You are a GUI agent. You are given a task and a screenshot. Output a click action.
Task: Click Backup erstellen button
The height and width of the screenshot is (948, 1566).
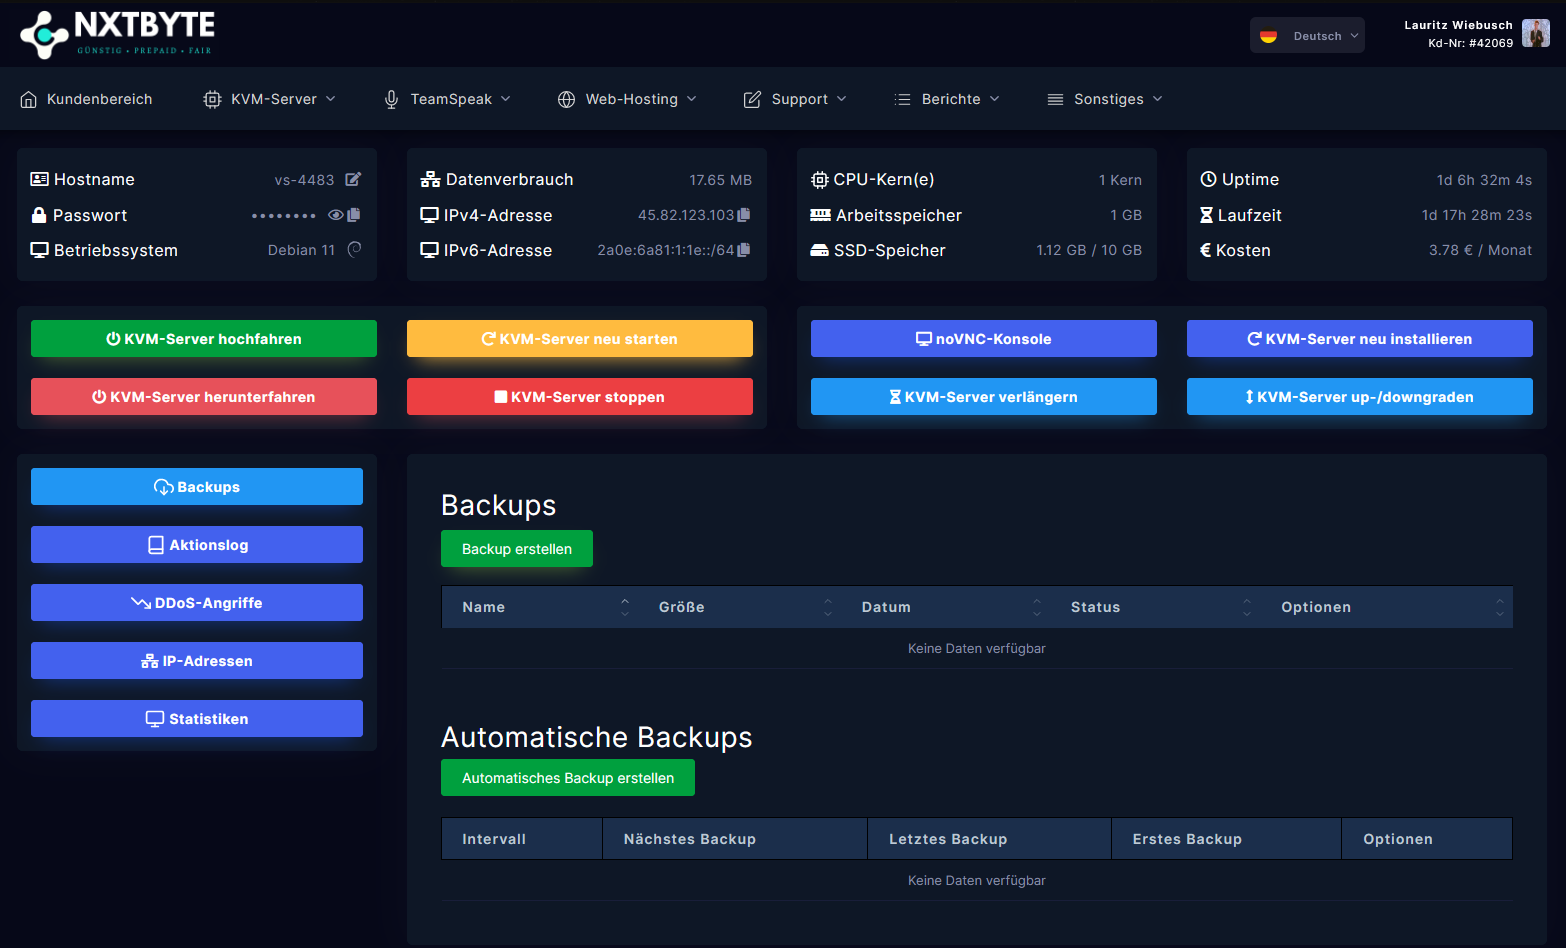[517, 549]
